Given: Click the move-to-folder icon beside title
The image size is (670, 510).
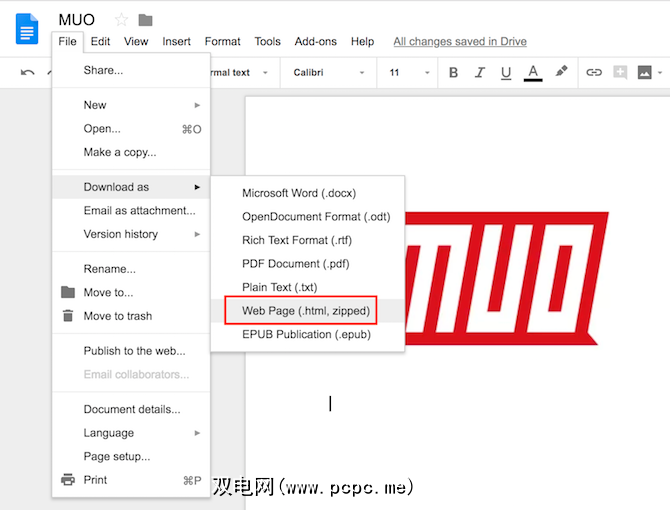Looking at the screenshot, I should point(145,20).
